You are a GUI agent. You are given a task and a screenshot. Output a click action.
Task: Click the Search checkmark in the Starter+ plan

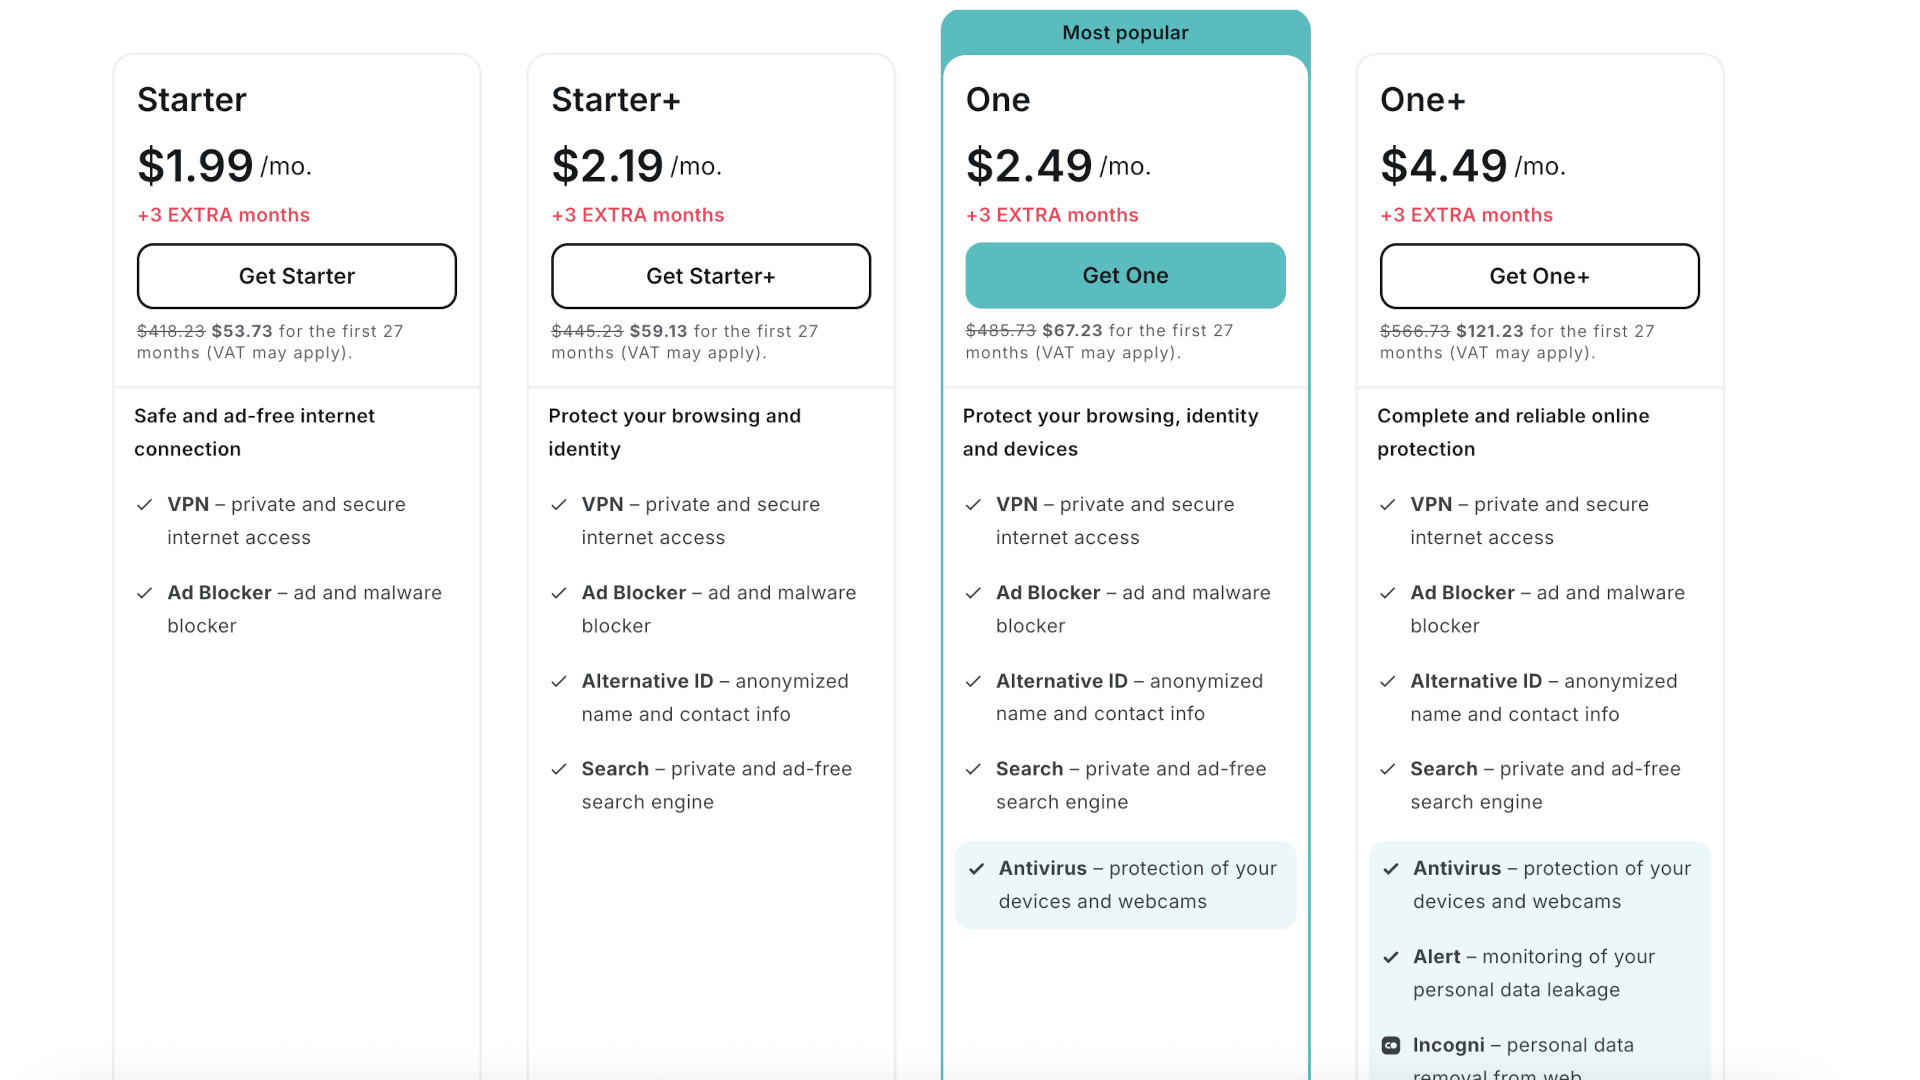coord(559,769)
